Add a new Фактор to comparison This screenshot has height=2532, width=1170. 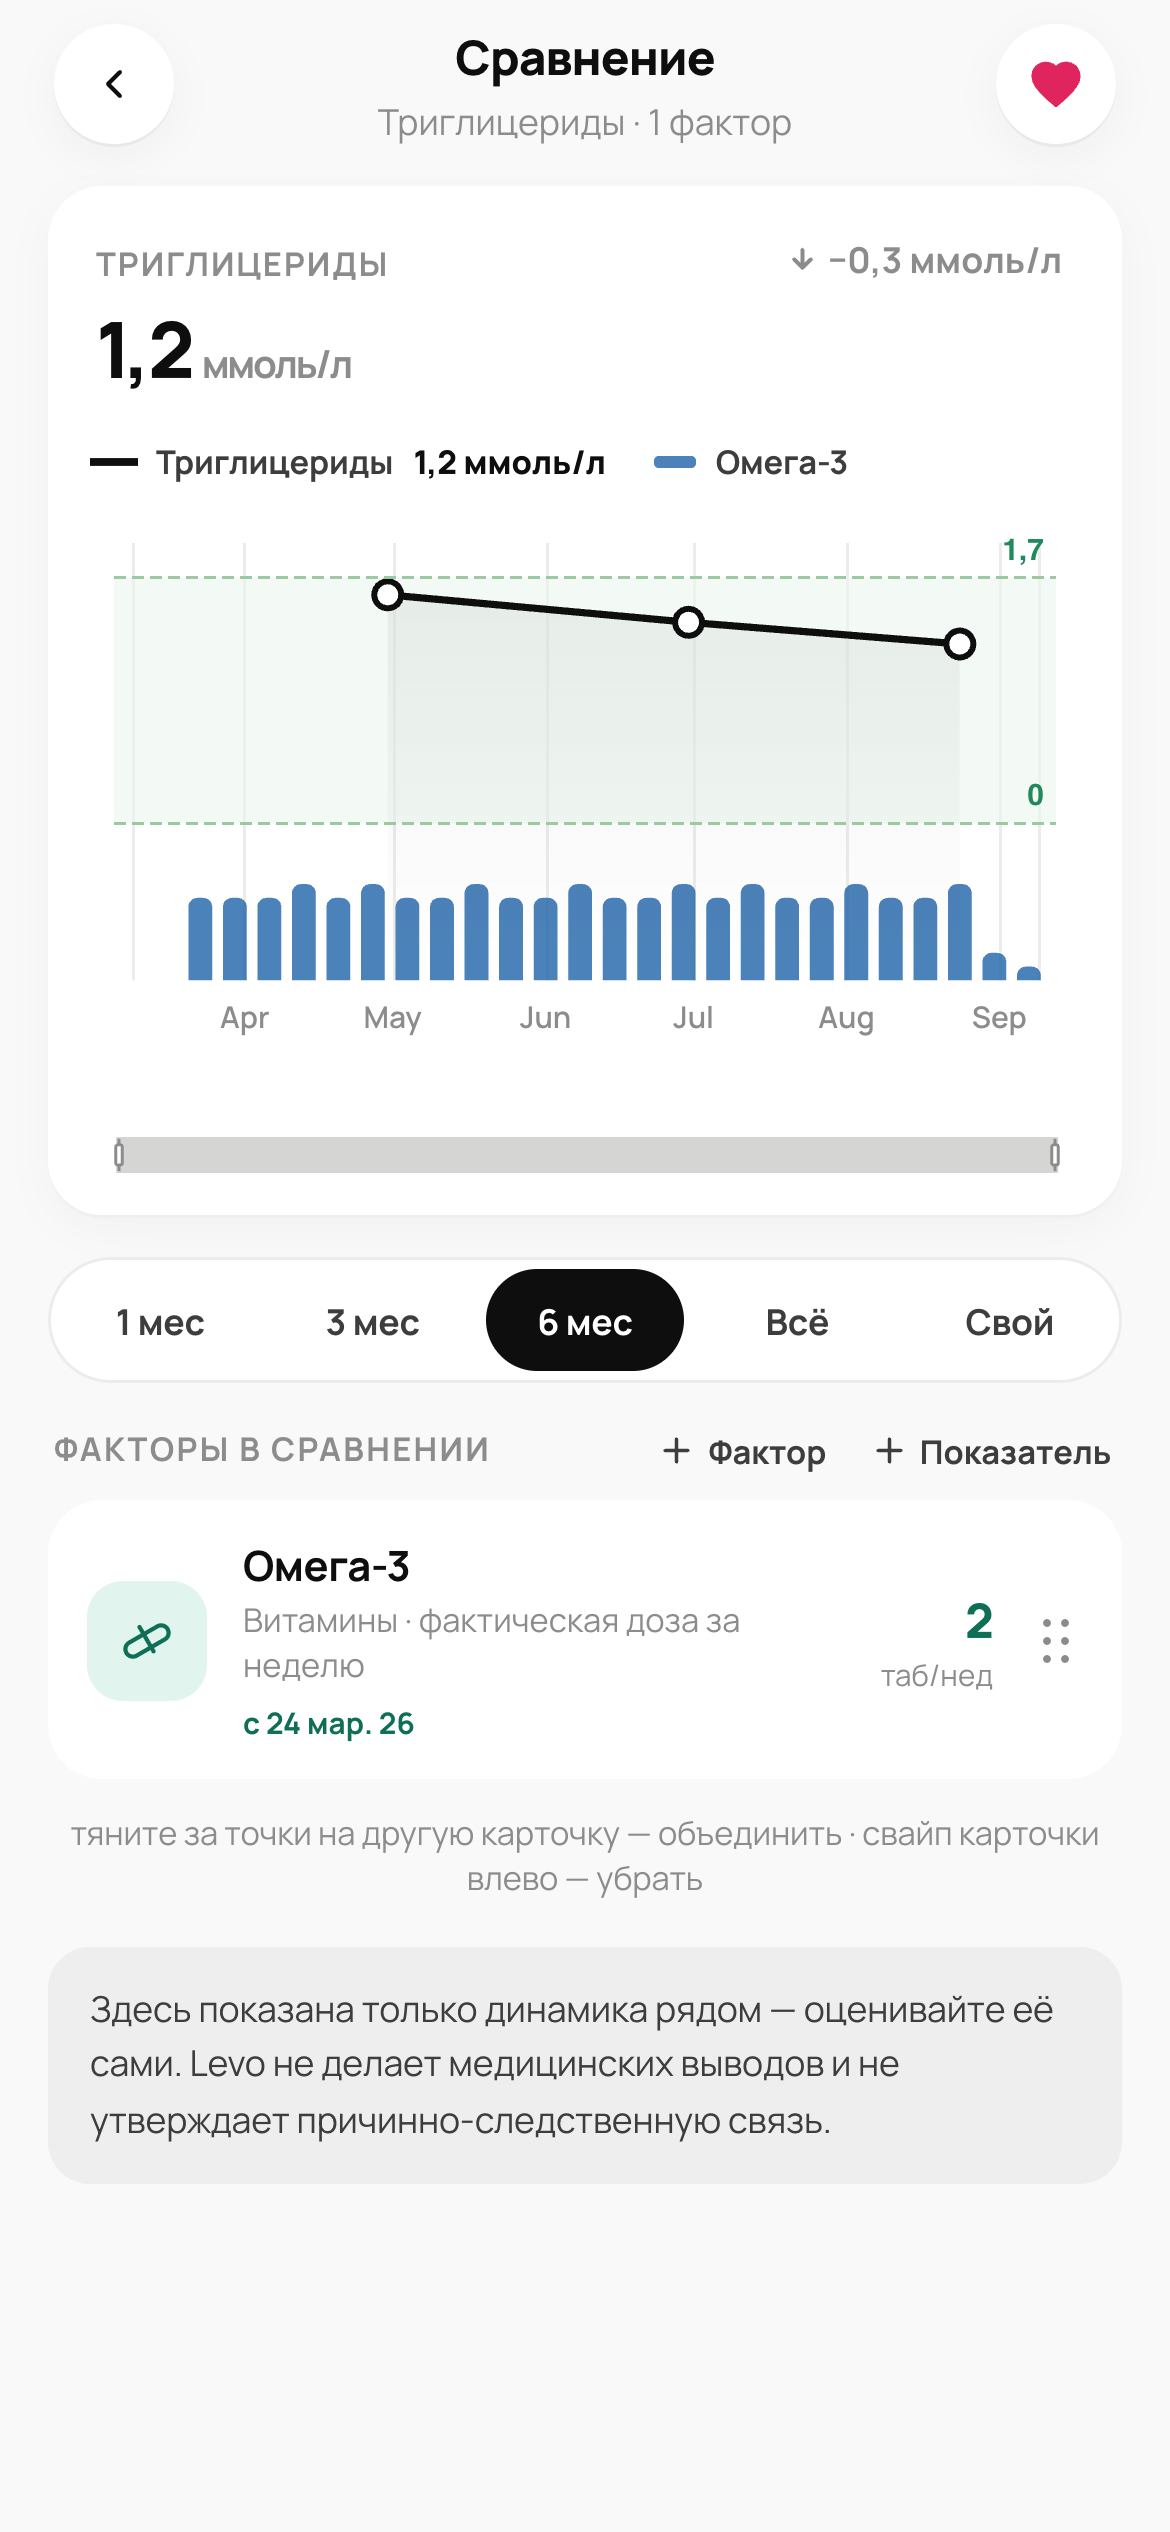coord(745,1452)
